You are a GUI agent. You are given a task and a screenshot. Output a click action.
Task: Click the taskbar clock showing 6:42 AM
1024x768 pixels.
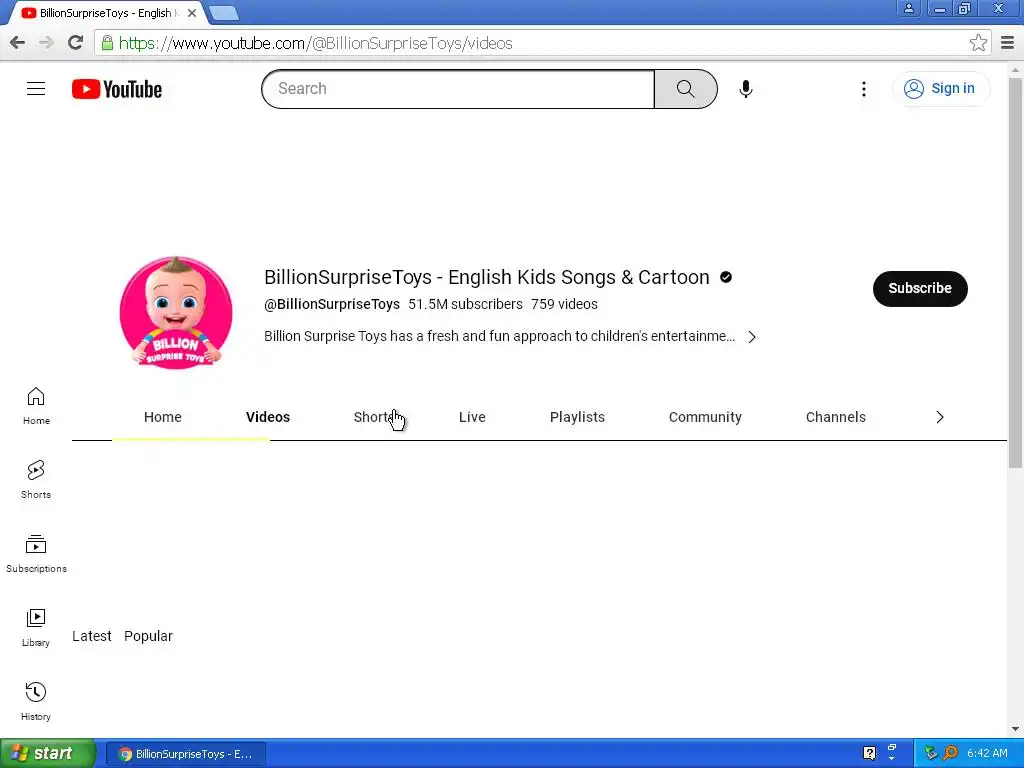coord(987,753)
